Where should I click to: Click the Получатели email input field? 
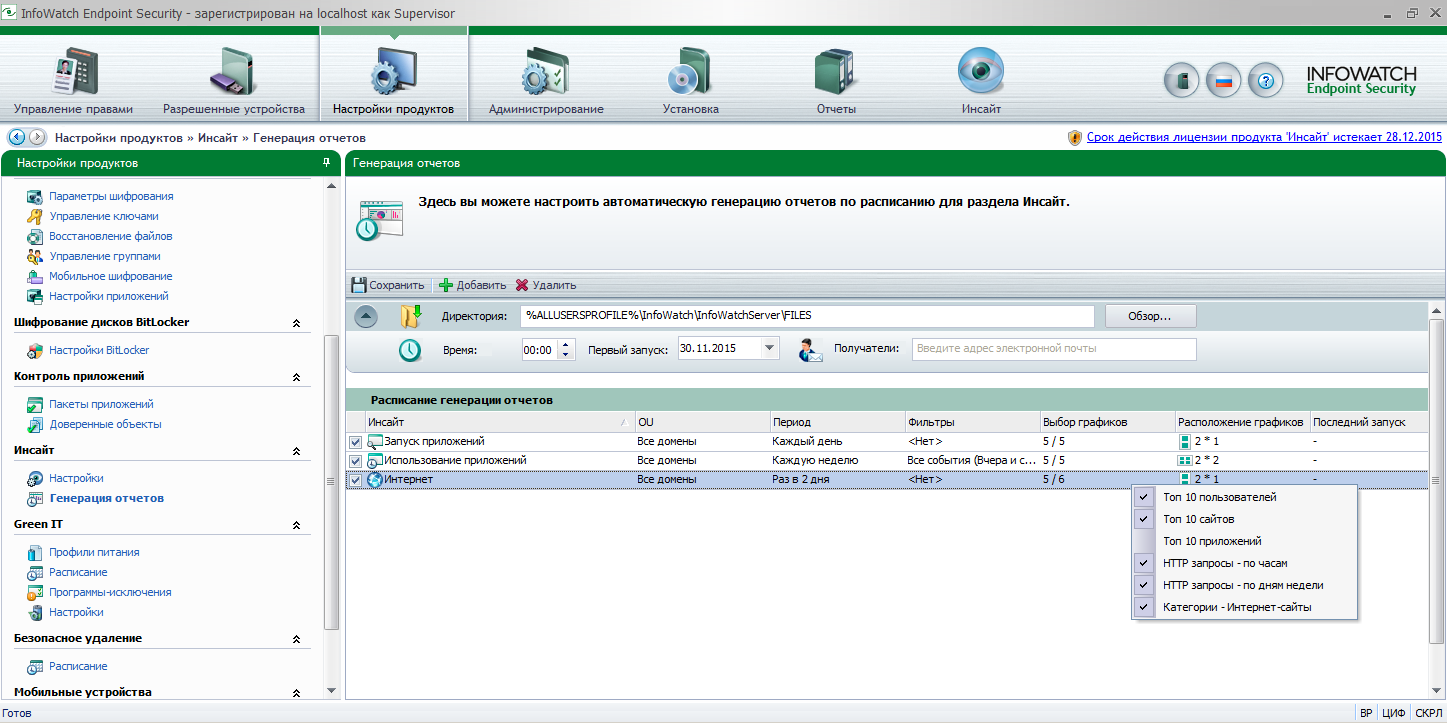[x=1053, y=349]
